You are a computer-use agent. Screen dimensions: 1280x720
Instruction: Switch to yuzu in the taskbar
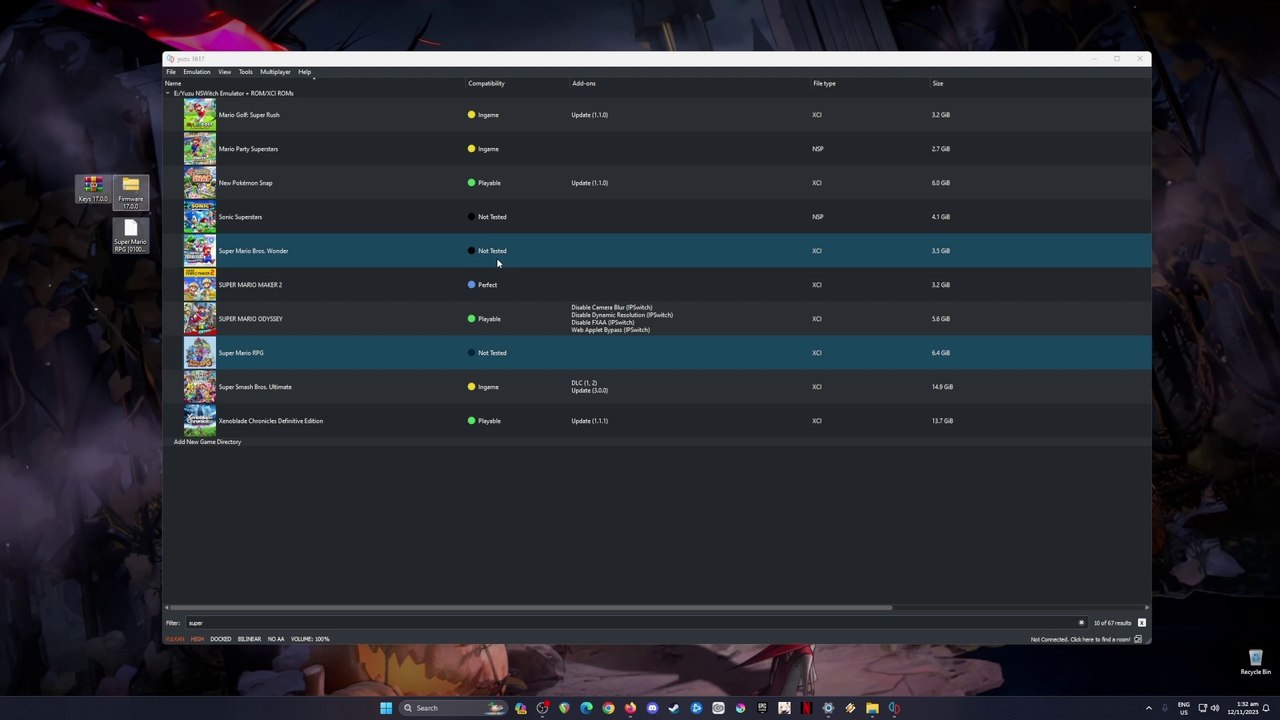pyautogui.click(x=894, y=708)
